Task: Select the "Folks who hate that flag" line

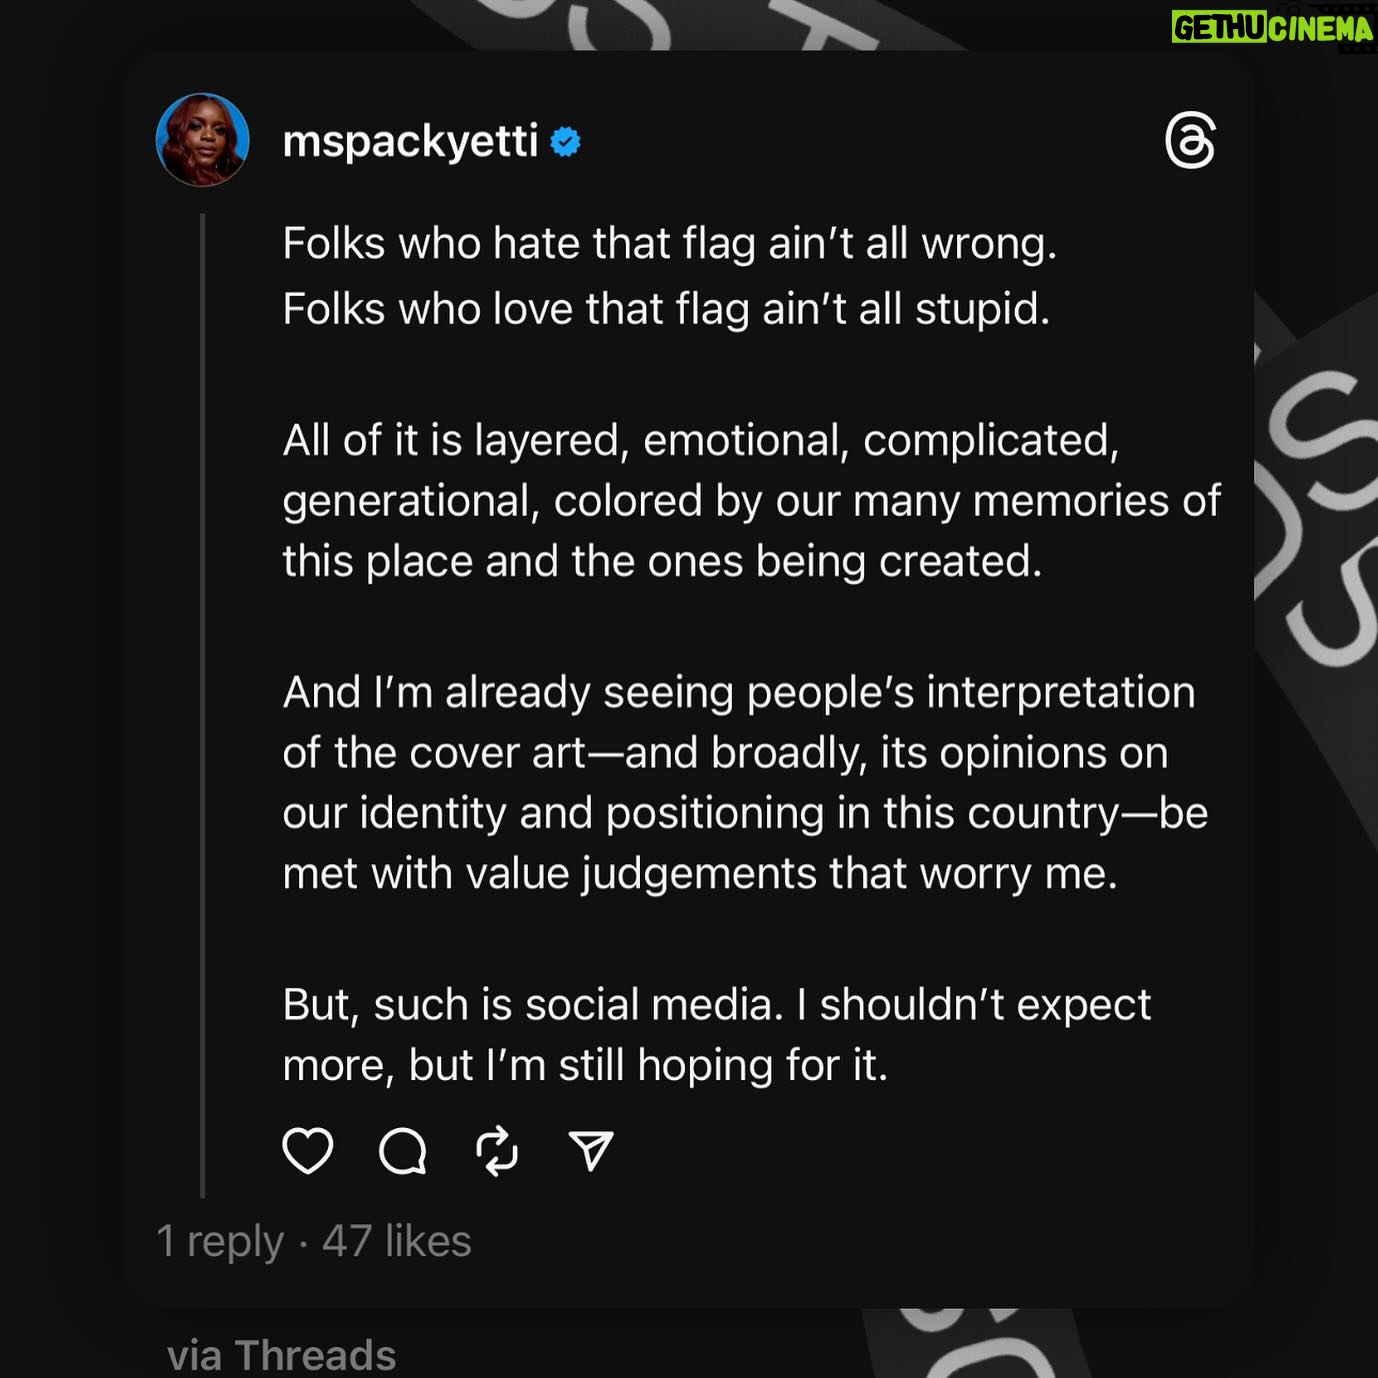Action: point(669,243)
